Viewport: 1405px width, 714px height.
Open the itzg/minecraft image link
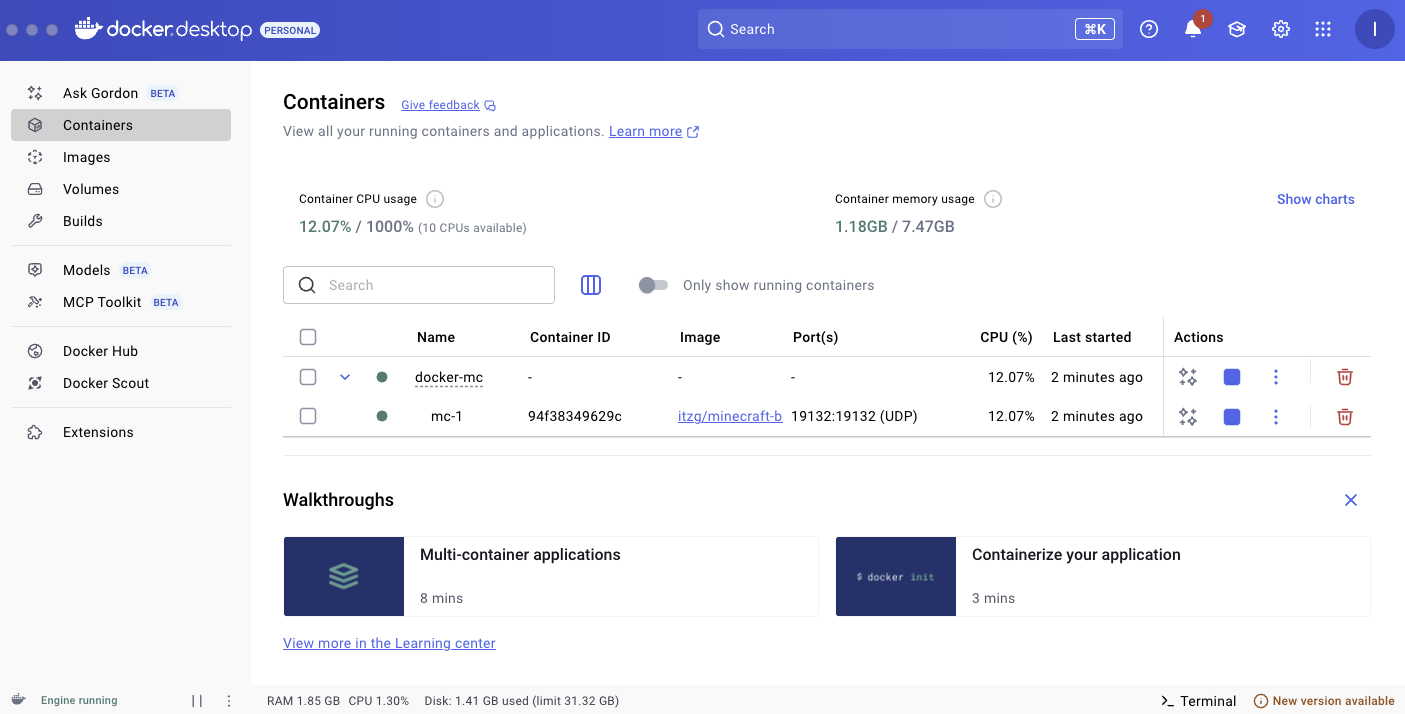click(x=730, y=416)
